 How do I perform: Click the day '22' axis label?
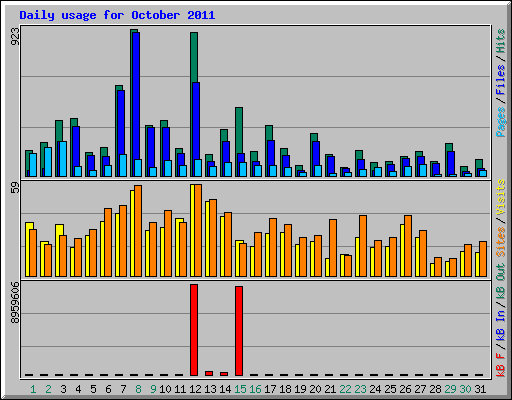[345, 389]
